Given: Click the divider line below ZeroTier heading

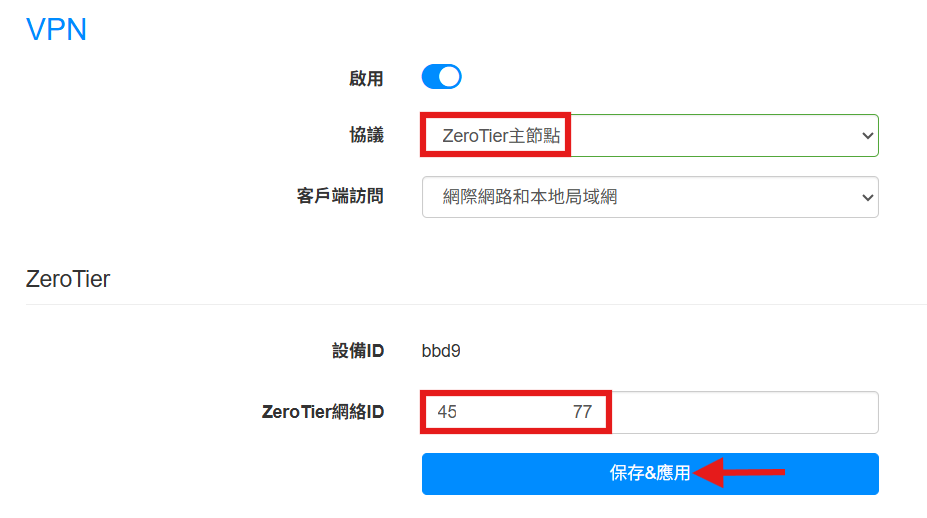Looking at the screenshot, I should pyautogui.click(x=476, y=304).
